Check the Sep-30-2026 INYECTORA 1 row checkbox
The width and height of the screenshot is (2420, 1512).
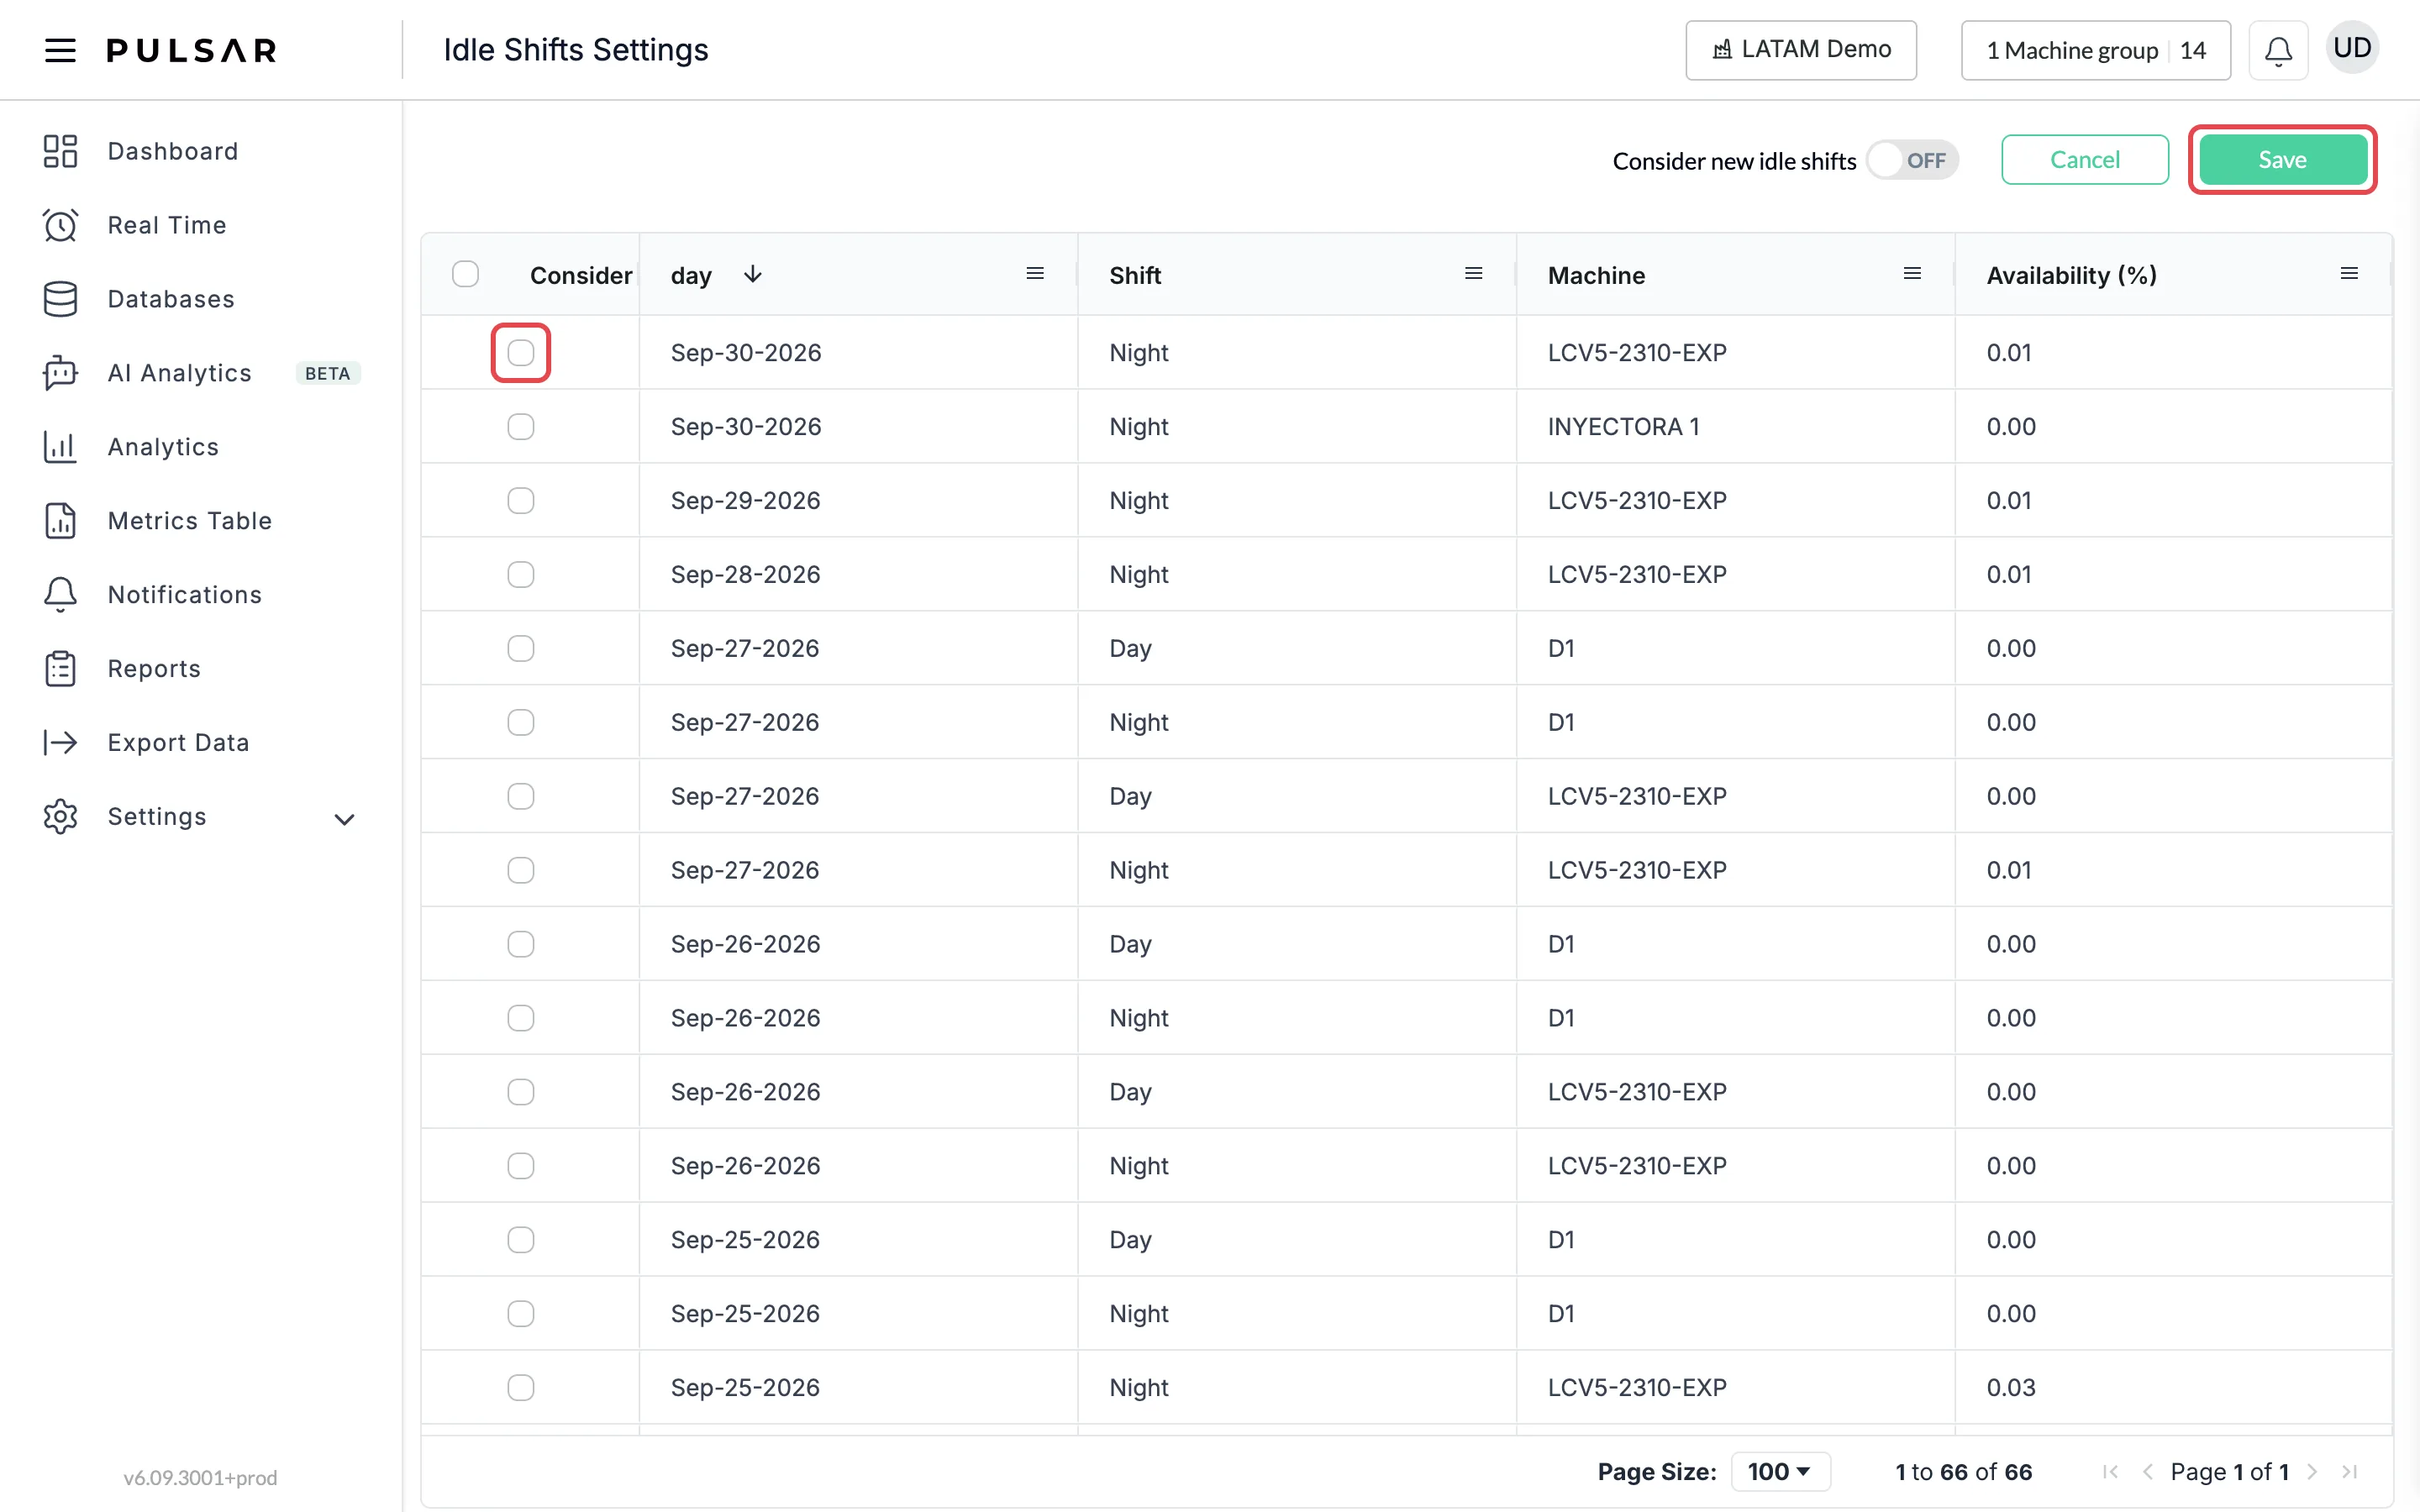521,427
